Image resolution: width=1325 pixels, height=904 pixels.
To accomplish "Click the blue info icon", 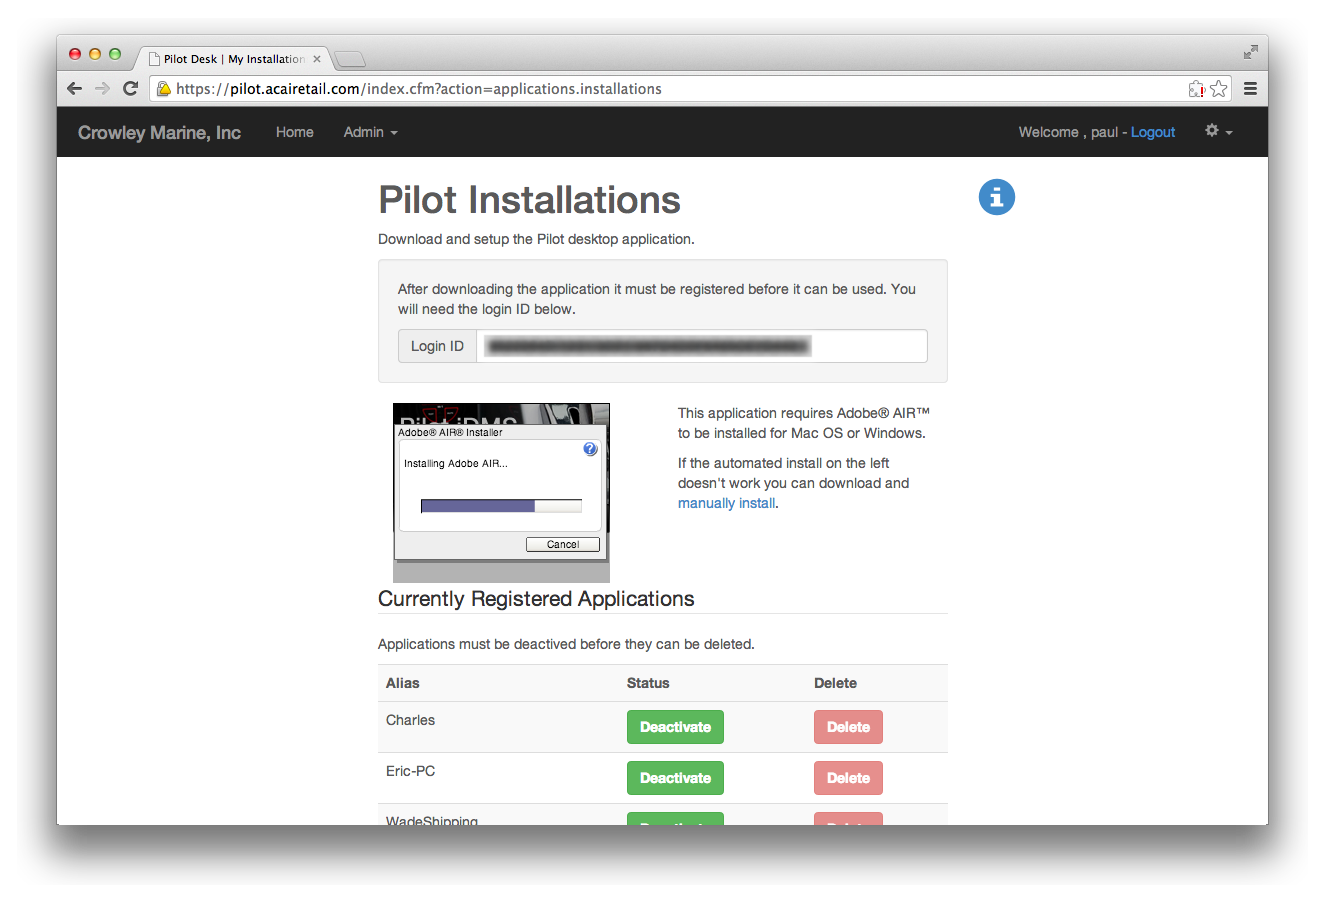I will click(996, 197).
